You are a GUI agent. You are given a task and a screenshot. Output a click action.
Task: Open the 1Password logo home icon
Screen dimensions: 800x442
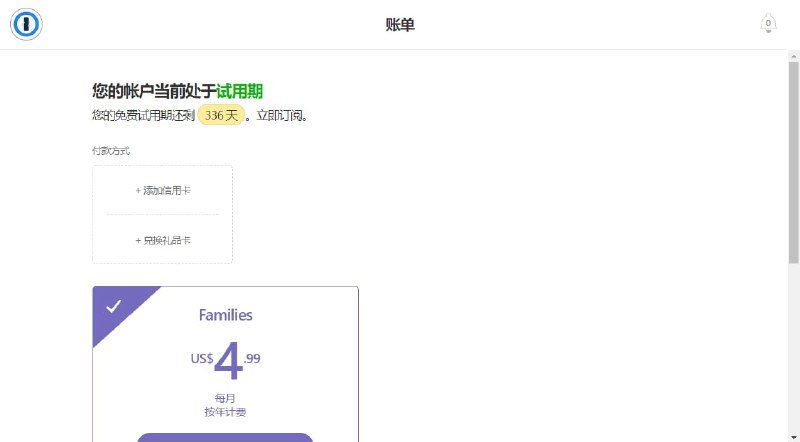[26, 24]
